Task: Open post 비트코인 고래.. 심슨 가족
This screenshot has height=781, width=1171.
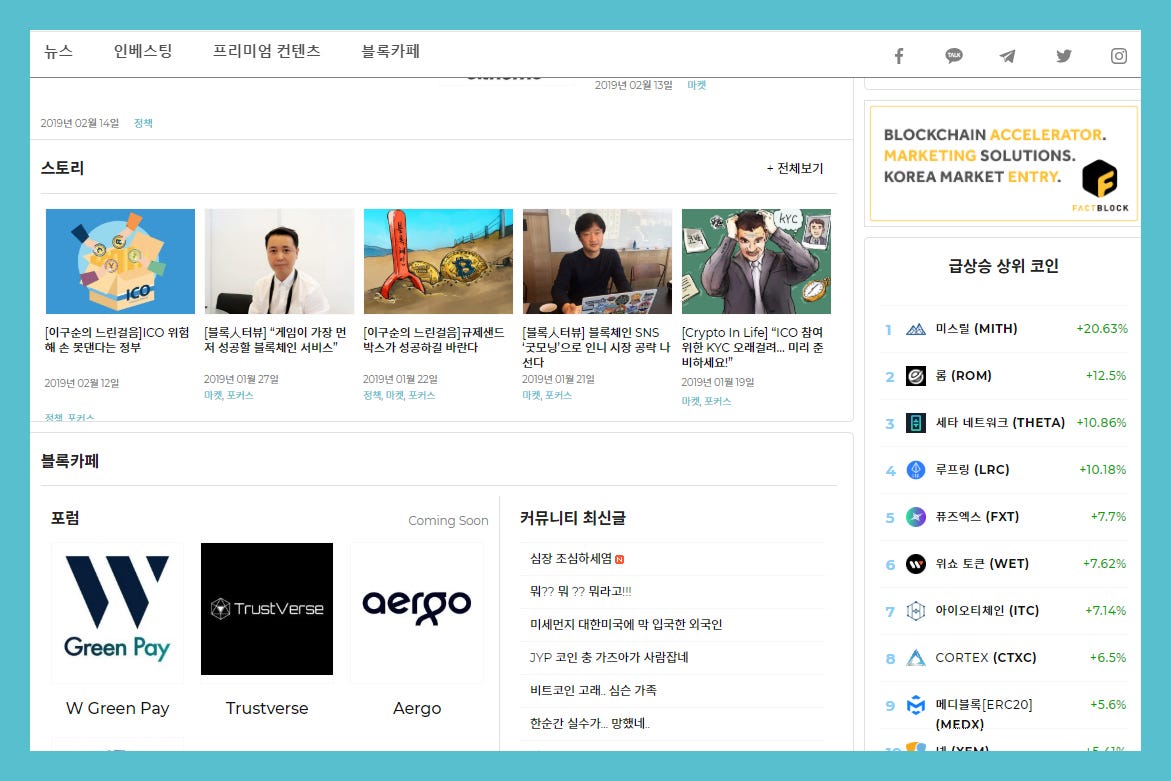Action: click(x=593, y=690)
